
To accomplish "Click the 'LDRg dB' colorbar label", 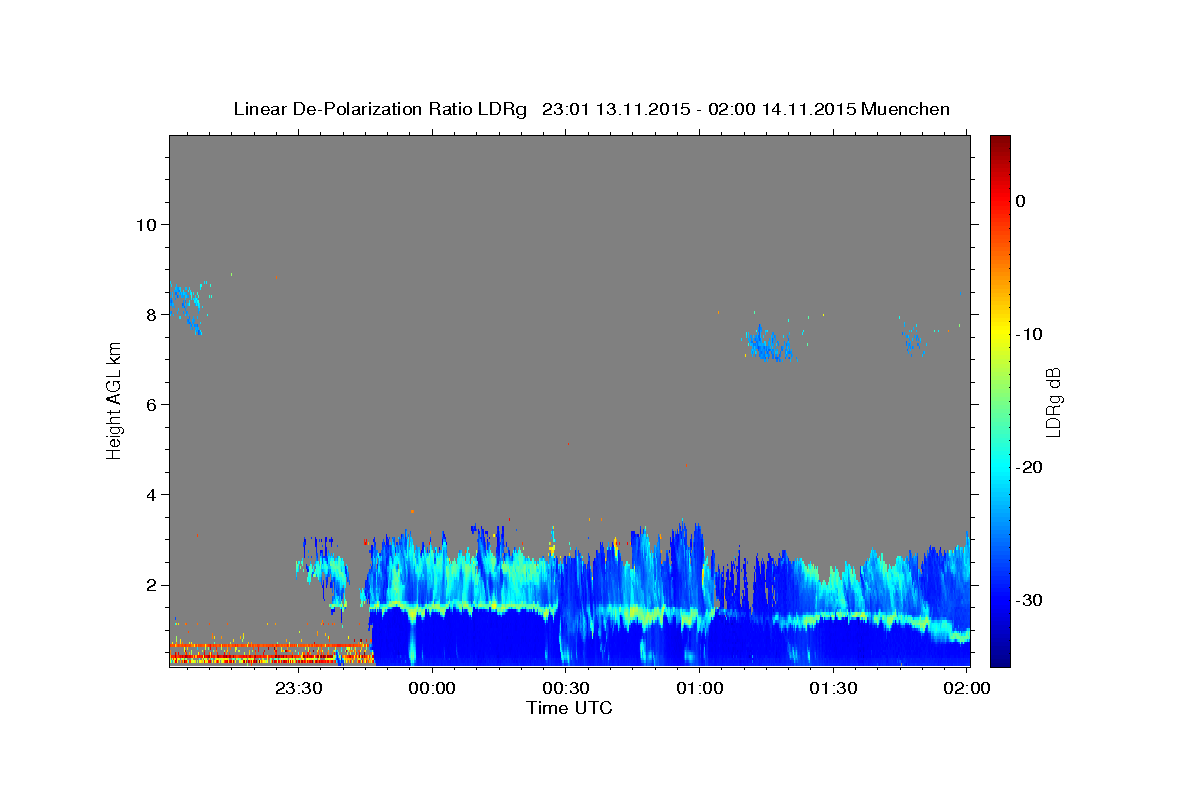I will 1053,402.
